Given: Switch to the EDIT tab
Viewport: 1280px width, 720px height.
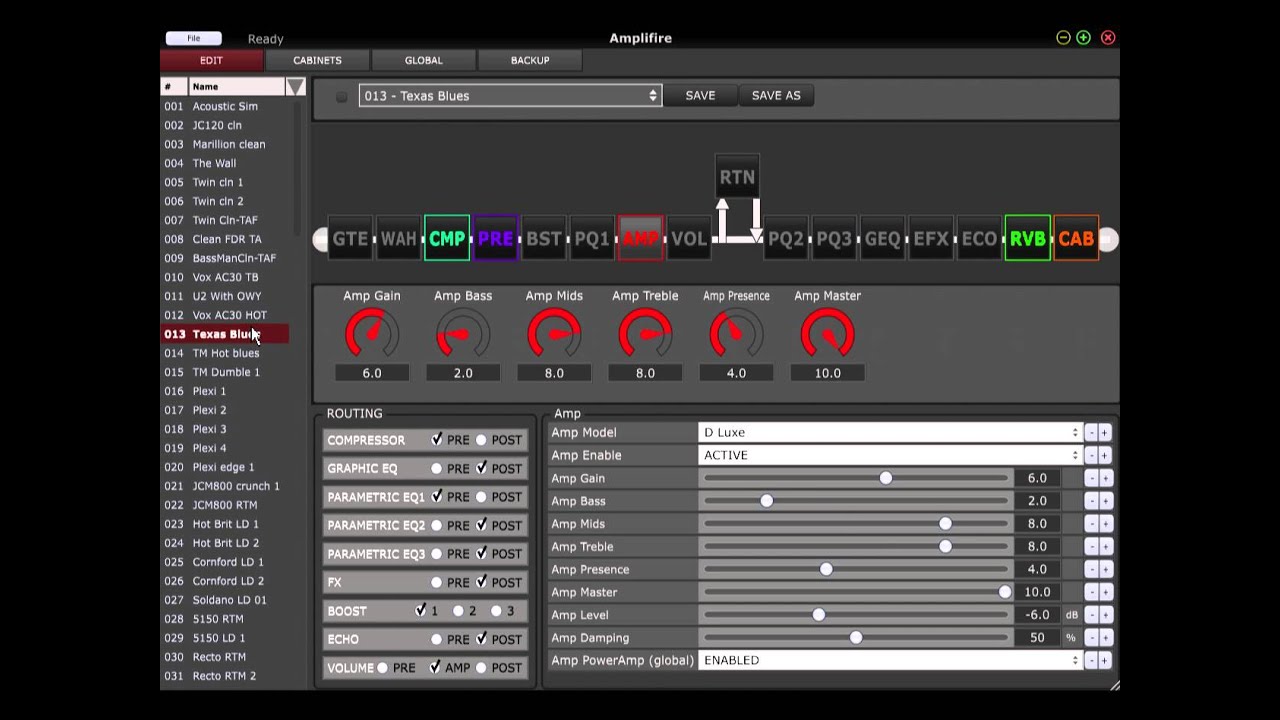Looking at the screenshot, I should click(211, 60).
